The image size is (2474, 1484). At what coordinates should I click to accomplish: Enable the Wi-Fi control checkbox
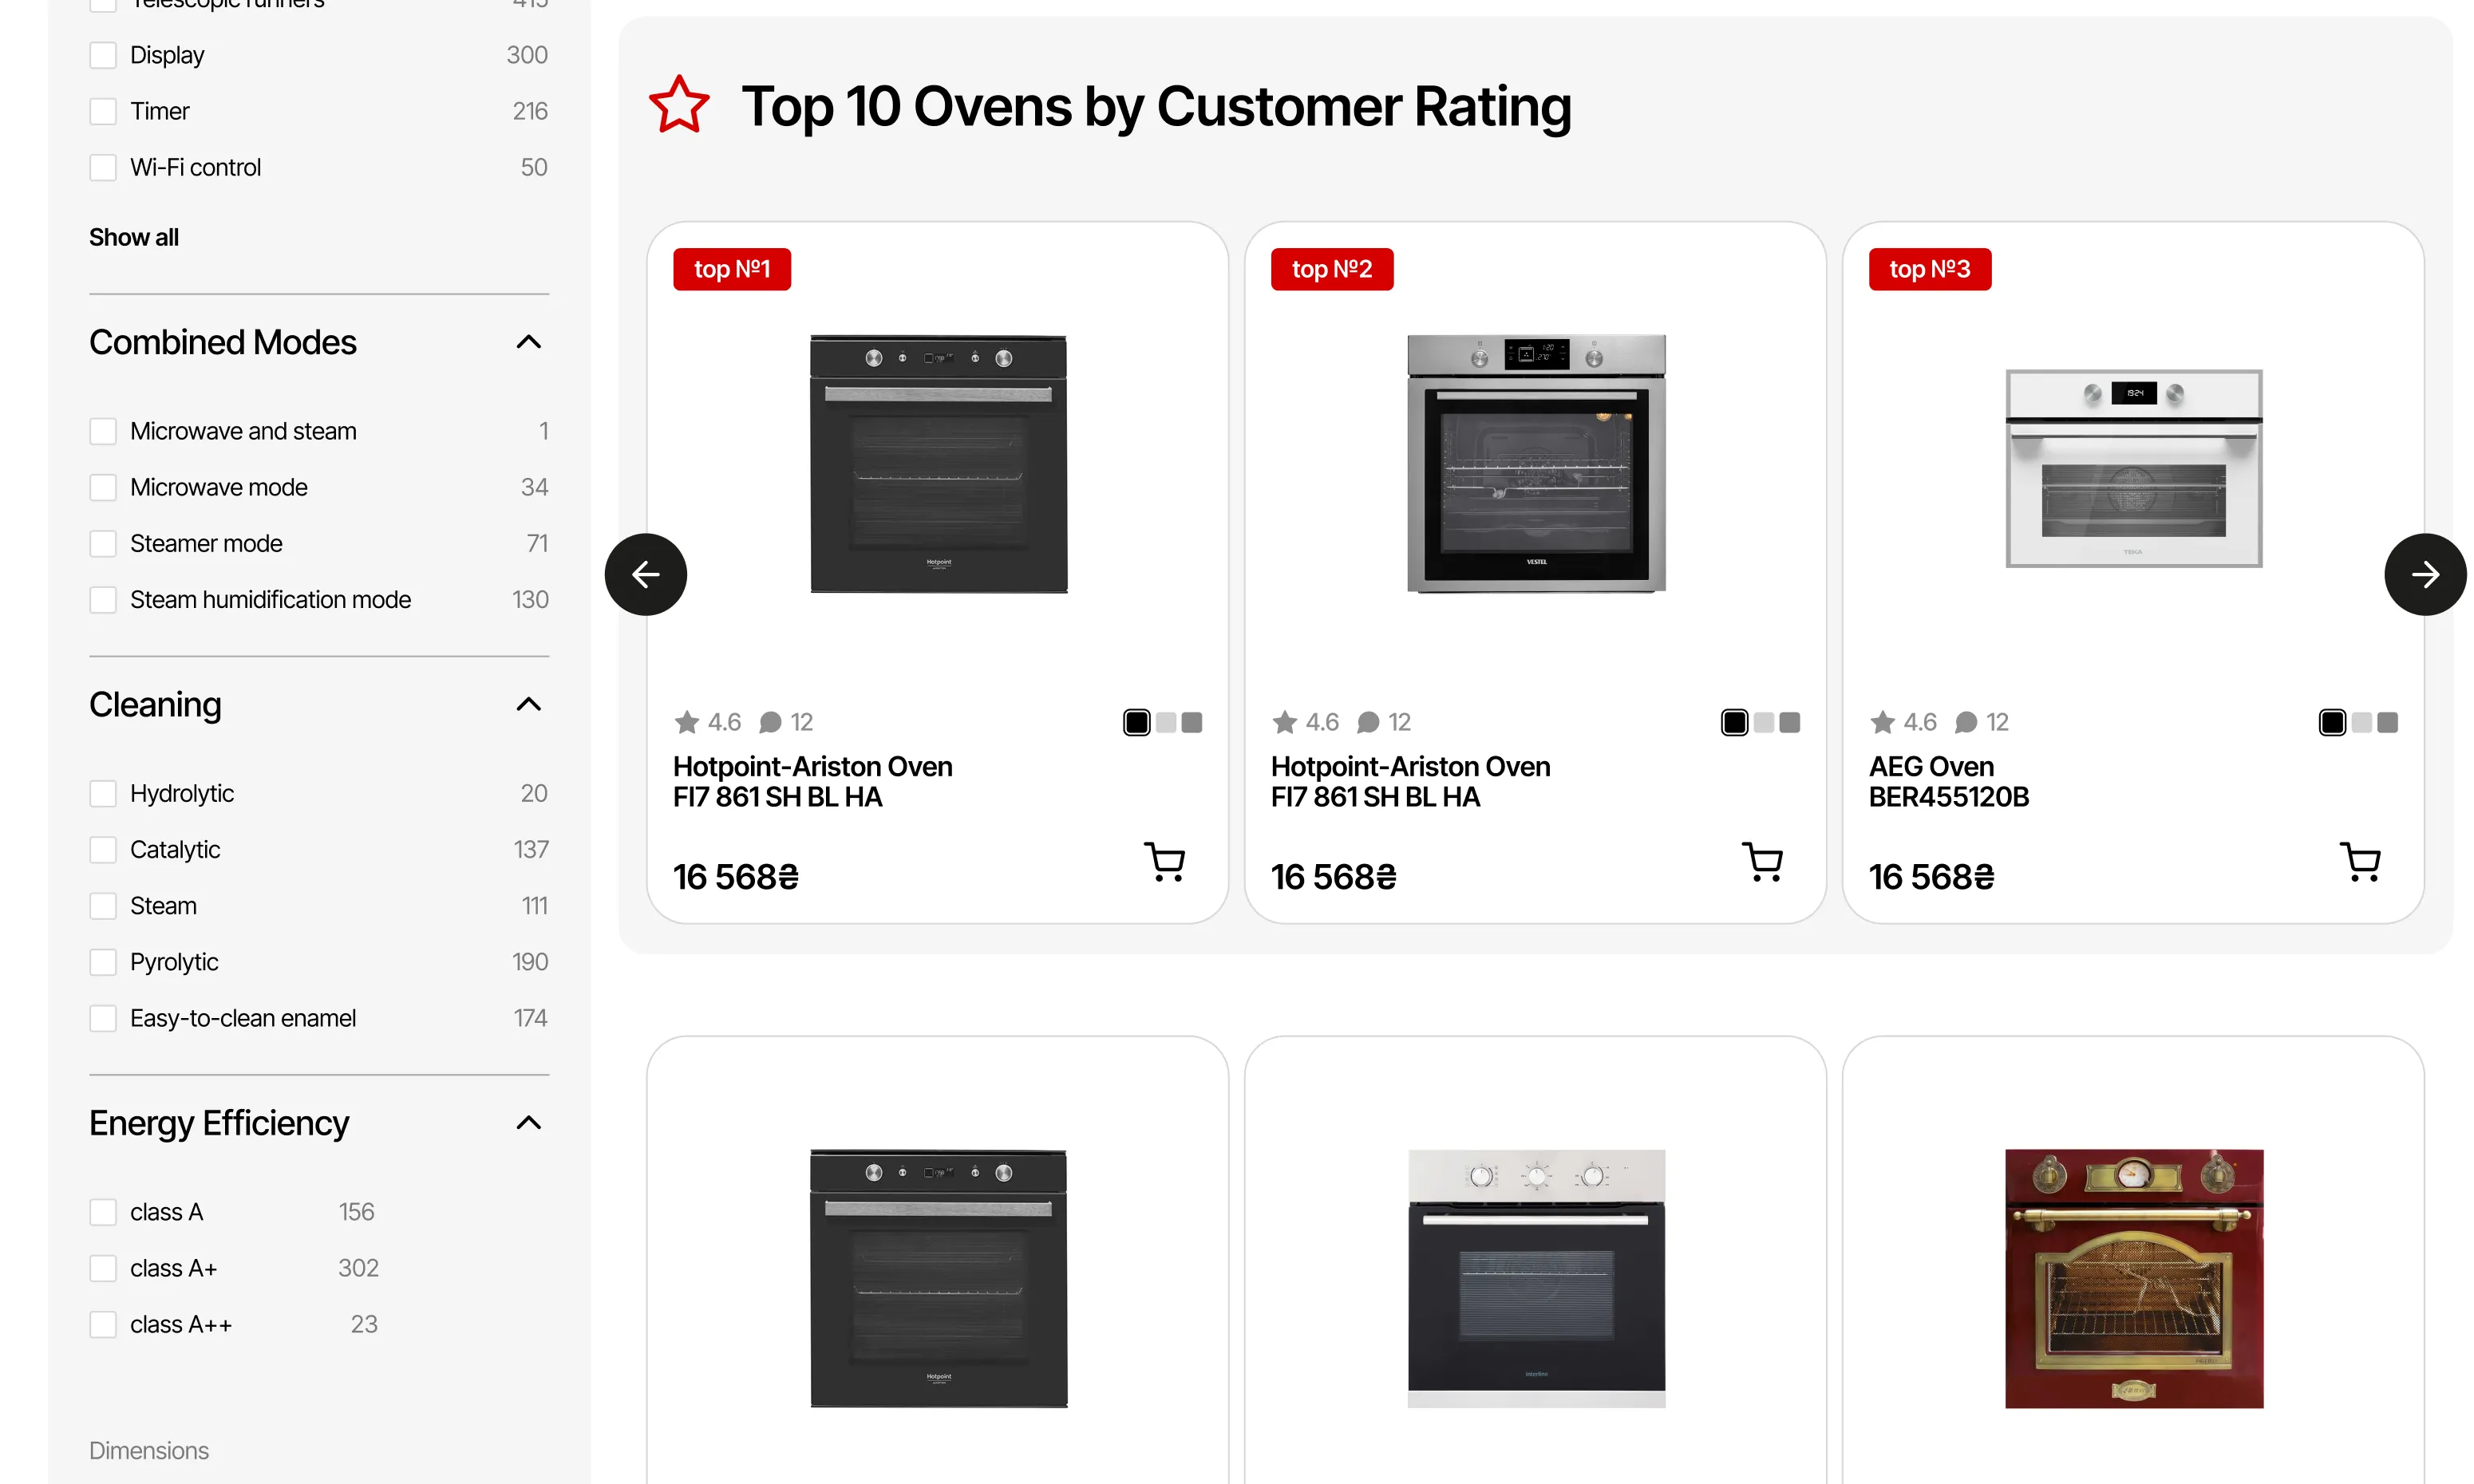click(103, 167)
